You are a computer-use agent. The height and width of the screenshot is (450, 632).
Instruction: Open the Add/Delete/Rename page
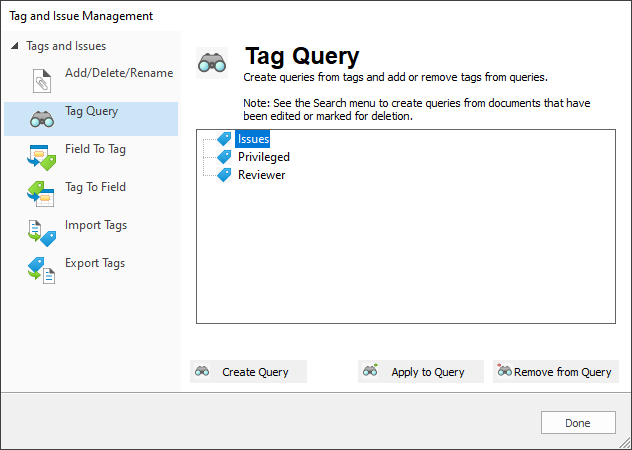(x=119, y=73)
